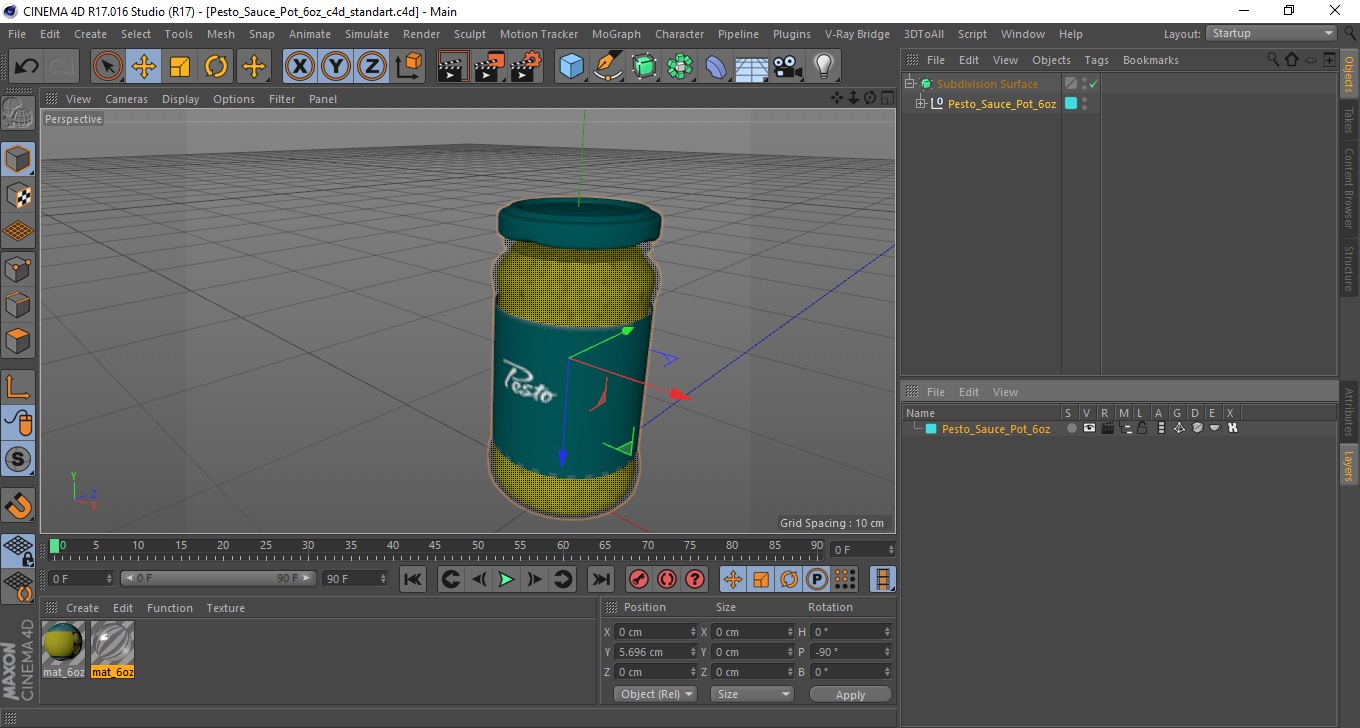Toggle the coordinate system cube icon
This screenshot has height=728, width=1360.
[x=408, y=67]
